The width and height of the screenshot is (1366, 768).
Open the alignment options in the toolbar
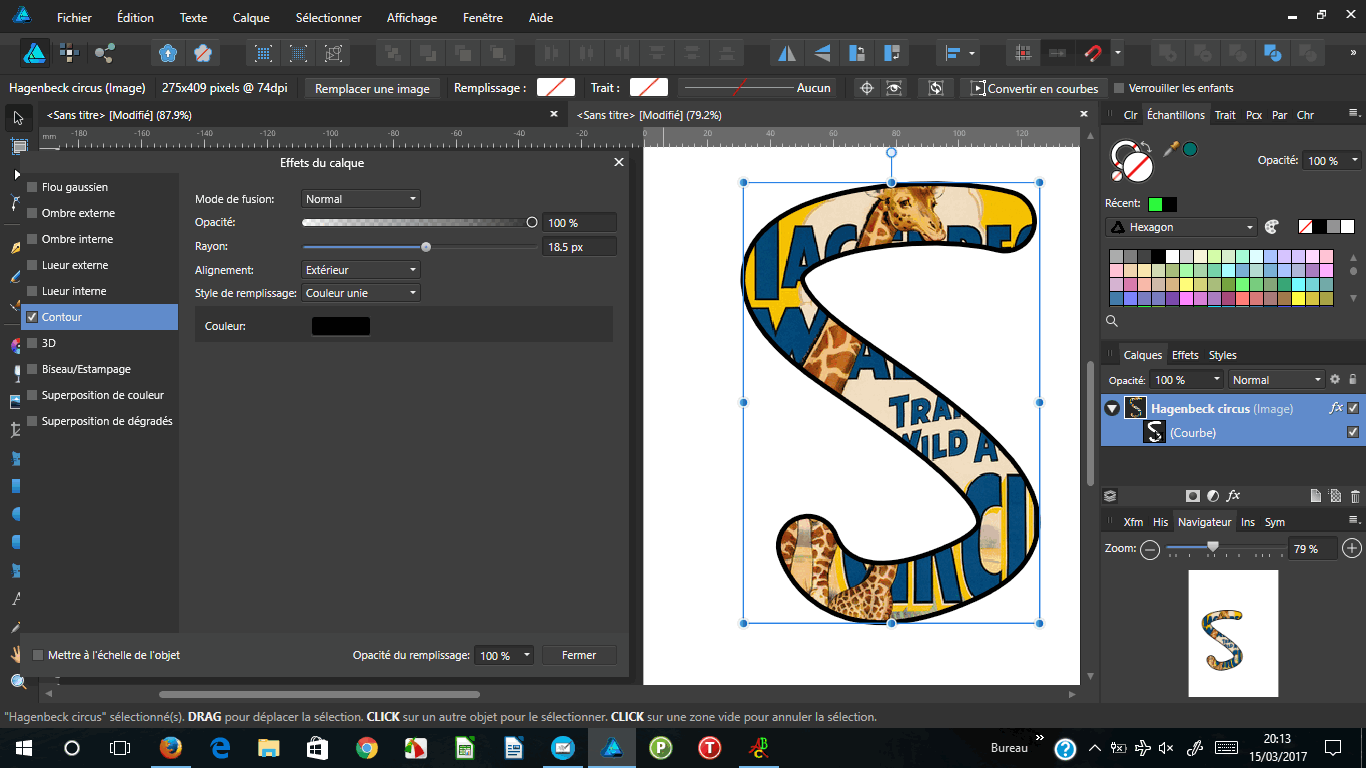pos(960,53)
